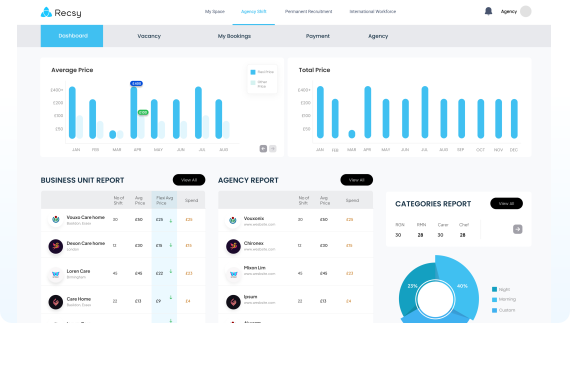Viewport: 570px width, 381px height.
Task: Click the JAN bar in Average Price chart
Action: [72, 112]
